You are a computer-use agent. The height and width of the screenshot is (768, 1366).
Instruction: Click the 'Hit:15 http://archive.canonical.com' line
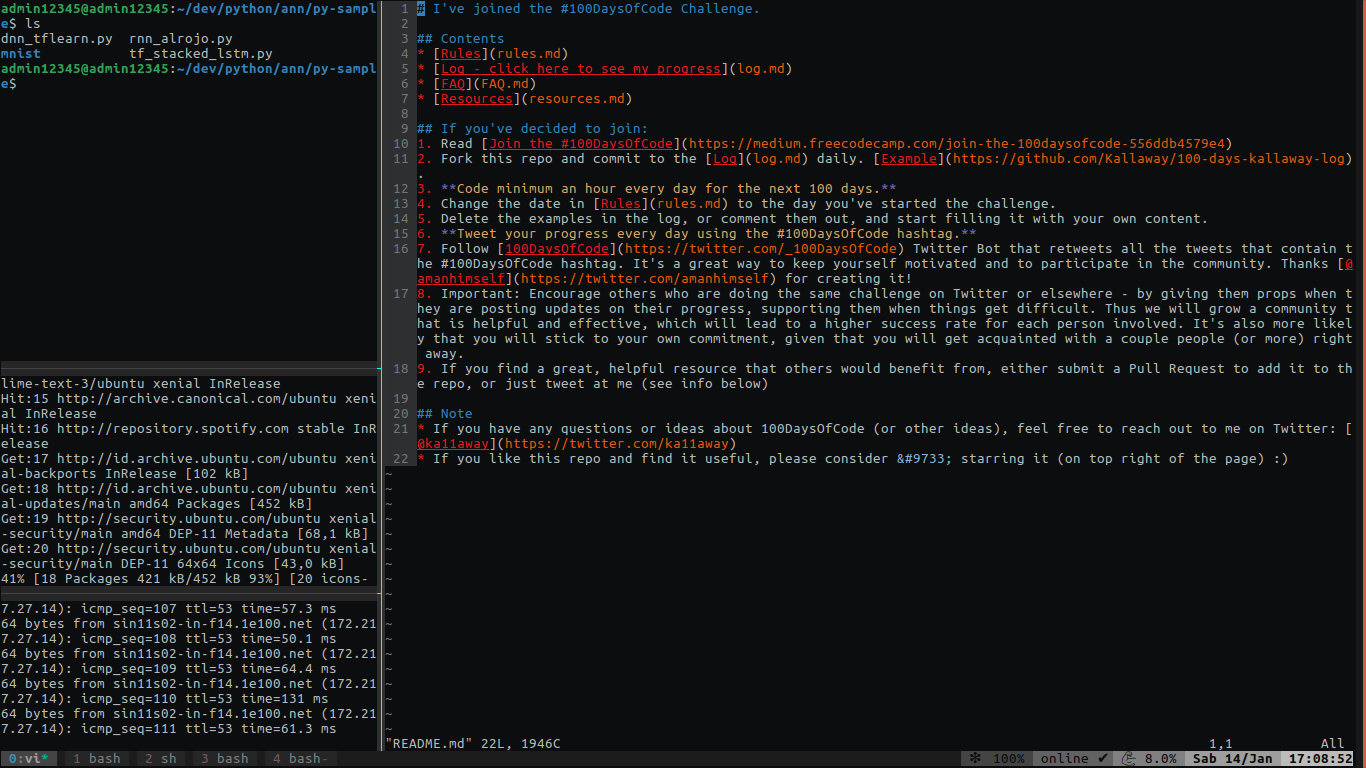pyautogui.click(x=189, y=406)
